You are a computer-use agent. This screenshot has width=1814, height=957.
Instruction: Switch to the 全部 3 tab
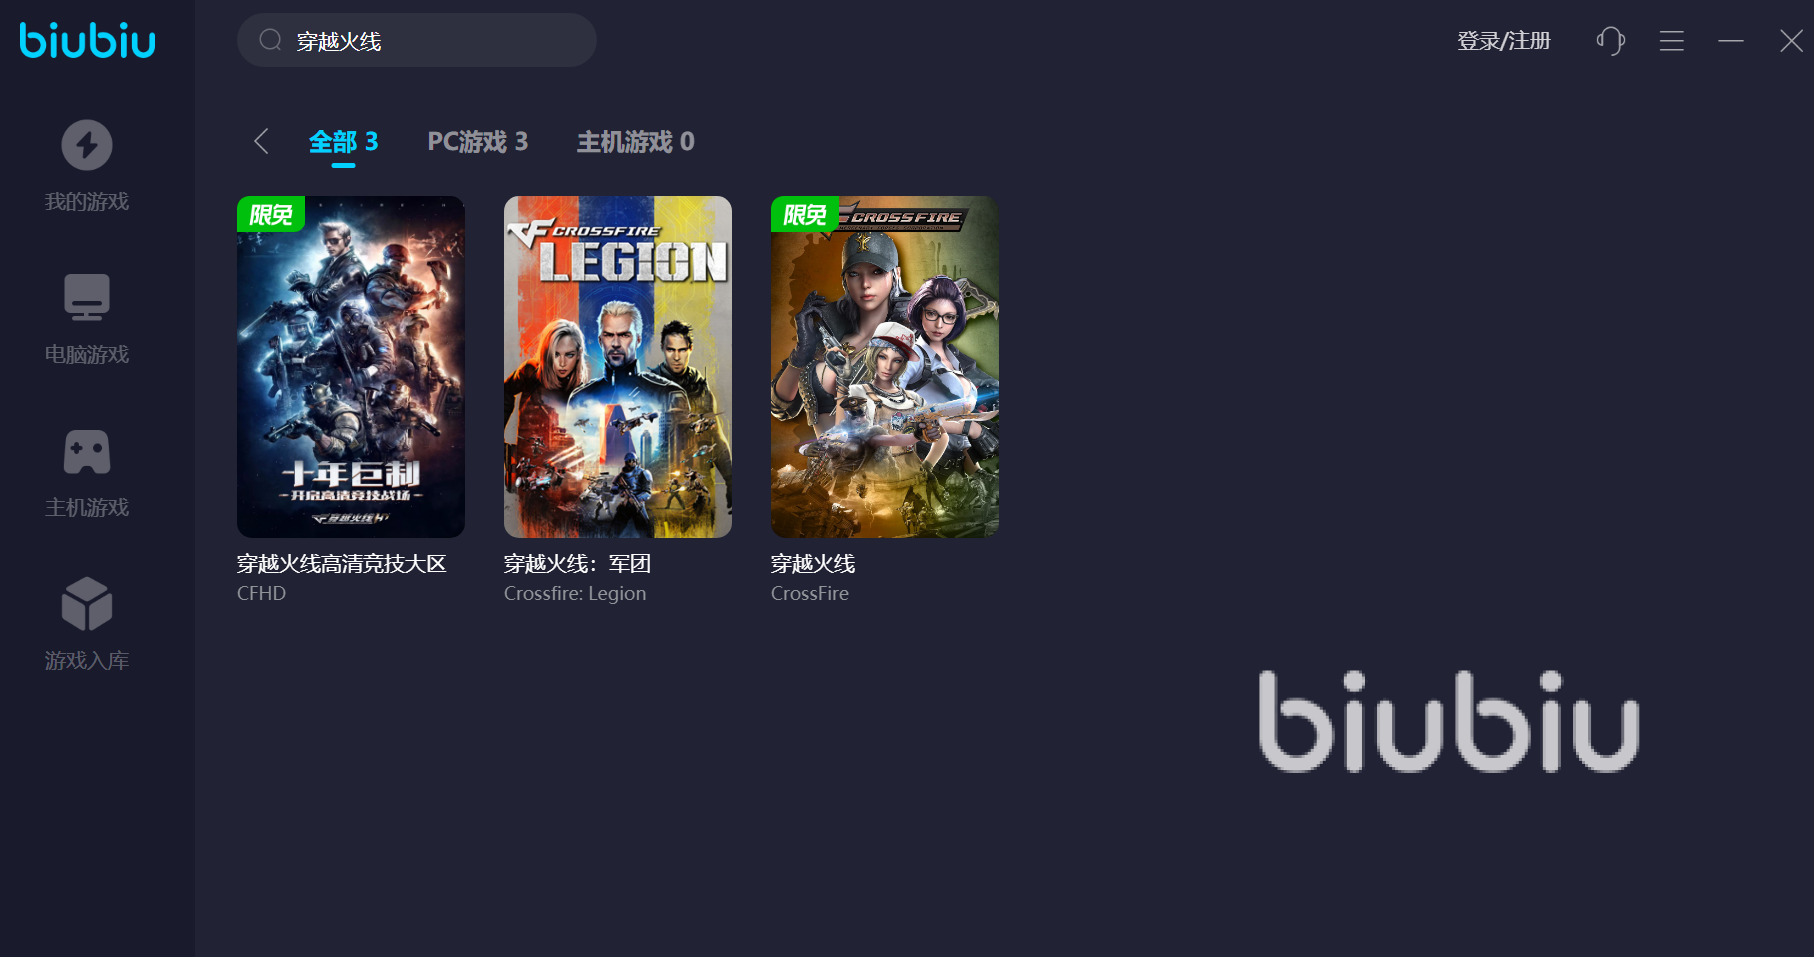pos(343,142)
